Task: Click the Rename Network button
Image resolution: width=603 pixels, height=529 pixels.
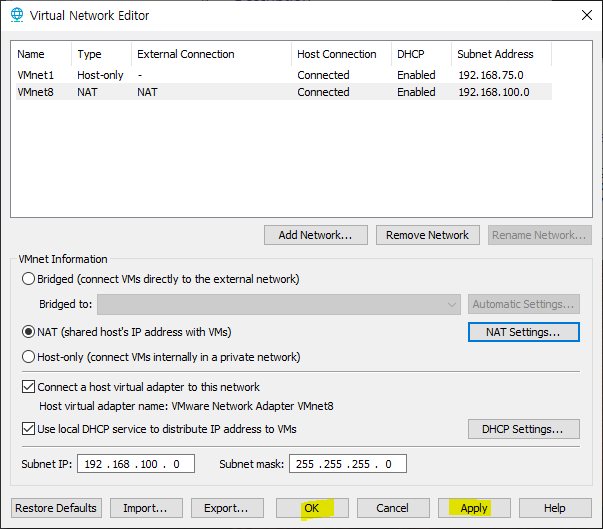Action: coord(540,235)
